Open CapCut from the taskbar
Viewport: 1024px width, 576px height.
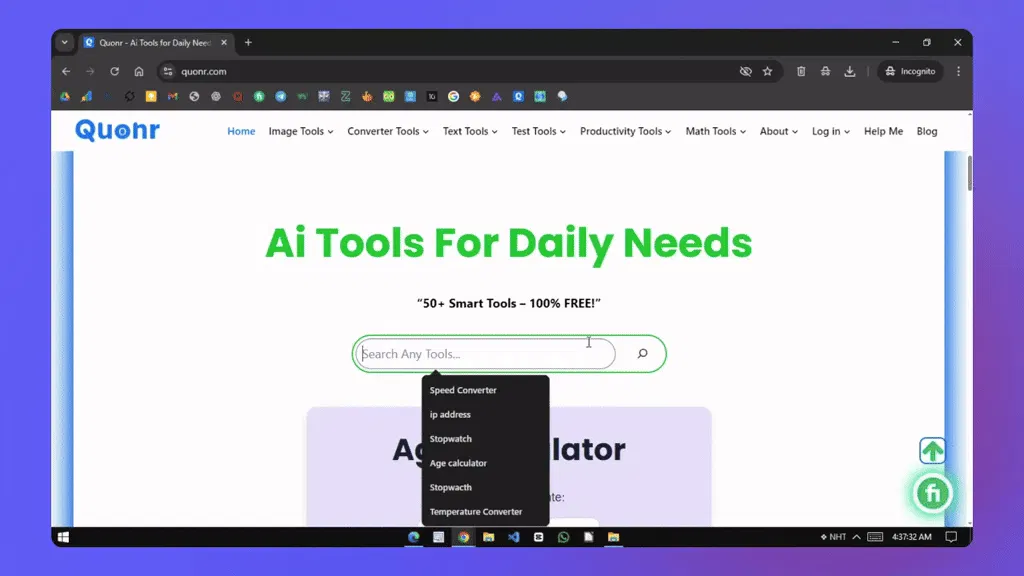(538, 537)
